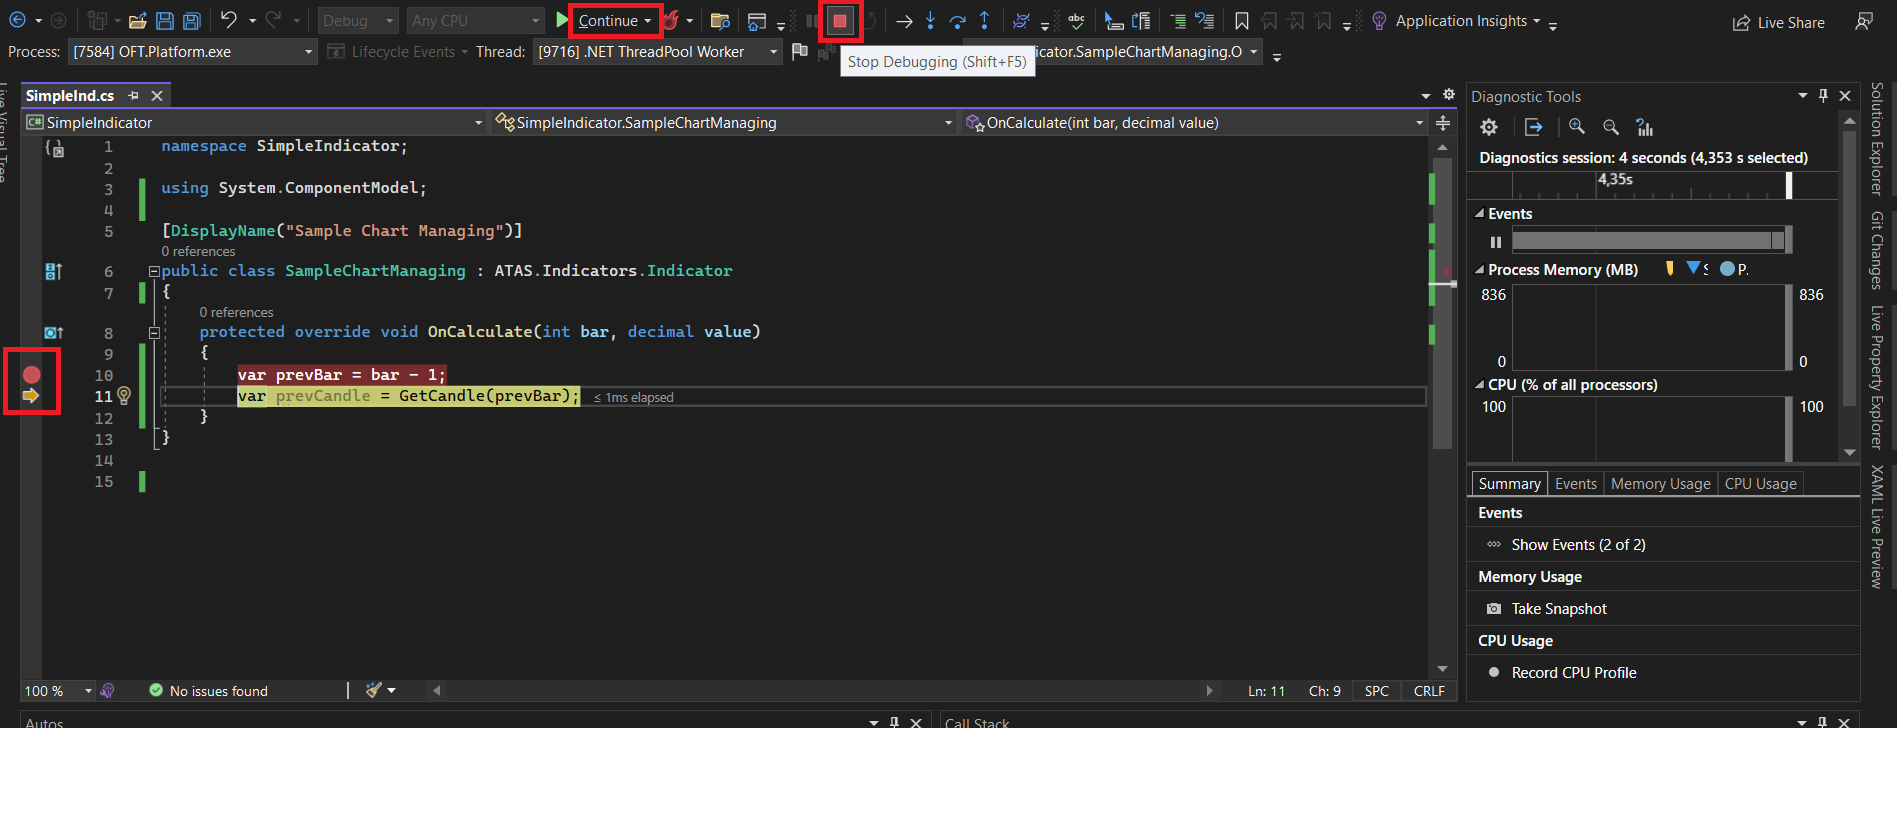This screenshot has width=1897, height=827.
Task: Click Zoom Out in Diagnostic Tools
Action: pos(1611,127)
